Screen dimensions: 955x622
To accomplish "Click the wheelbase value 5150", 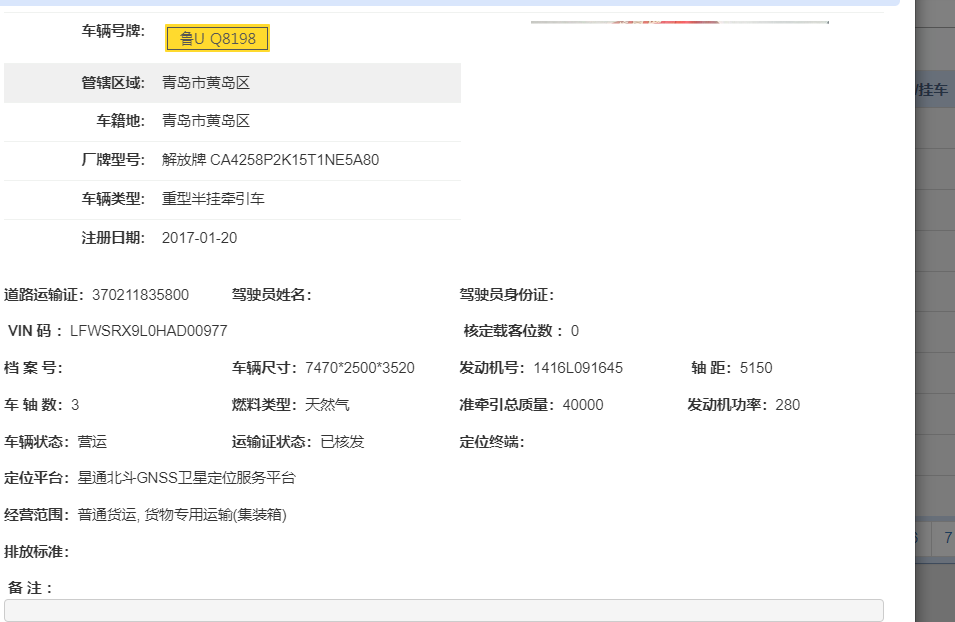I will 756,368.
